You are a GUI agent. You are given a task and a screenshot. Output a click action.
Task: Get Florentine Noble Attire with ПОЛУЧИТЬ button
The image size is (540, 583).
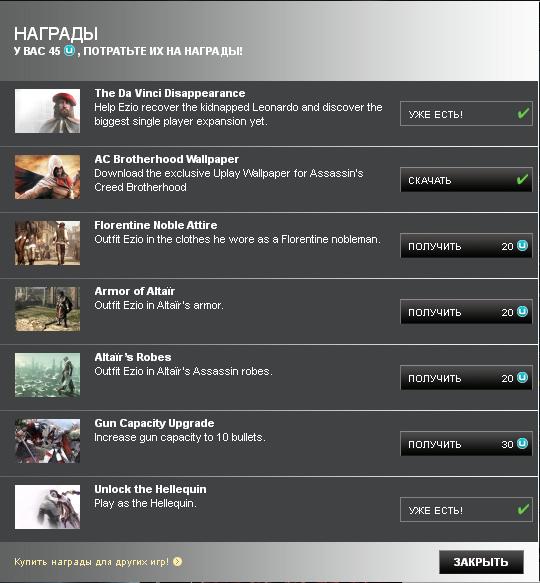tap(466, 246)
